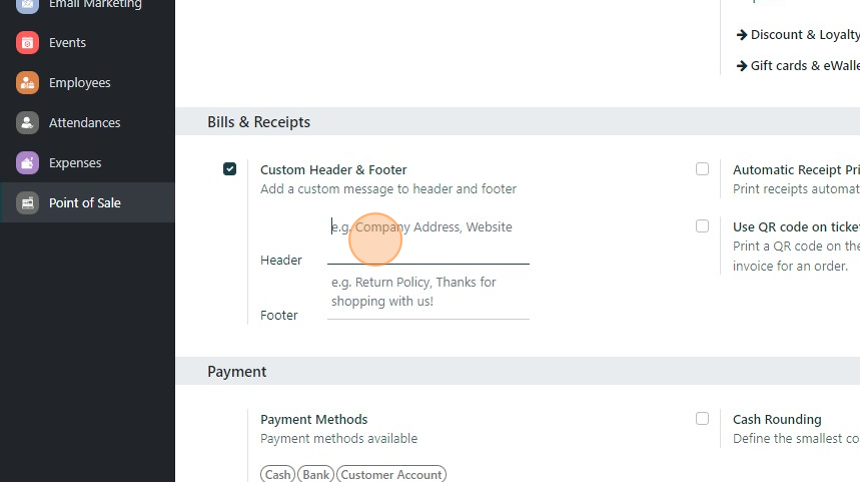This screenshot has height=482, width=860.
Task: Click the Gift cards & eWallet arrow icon
Action: [742, 66]
